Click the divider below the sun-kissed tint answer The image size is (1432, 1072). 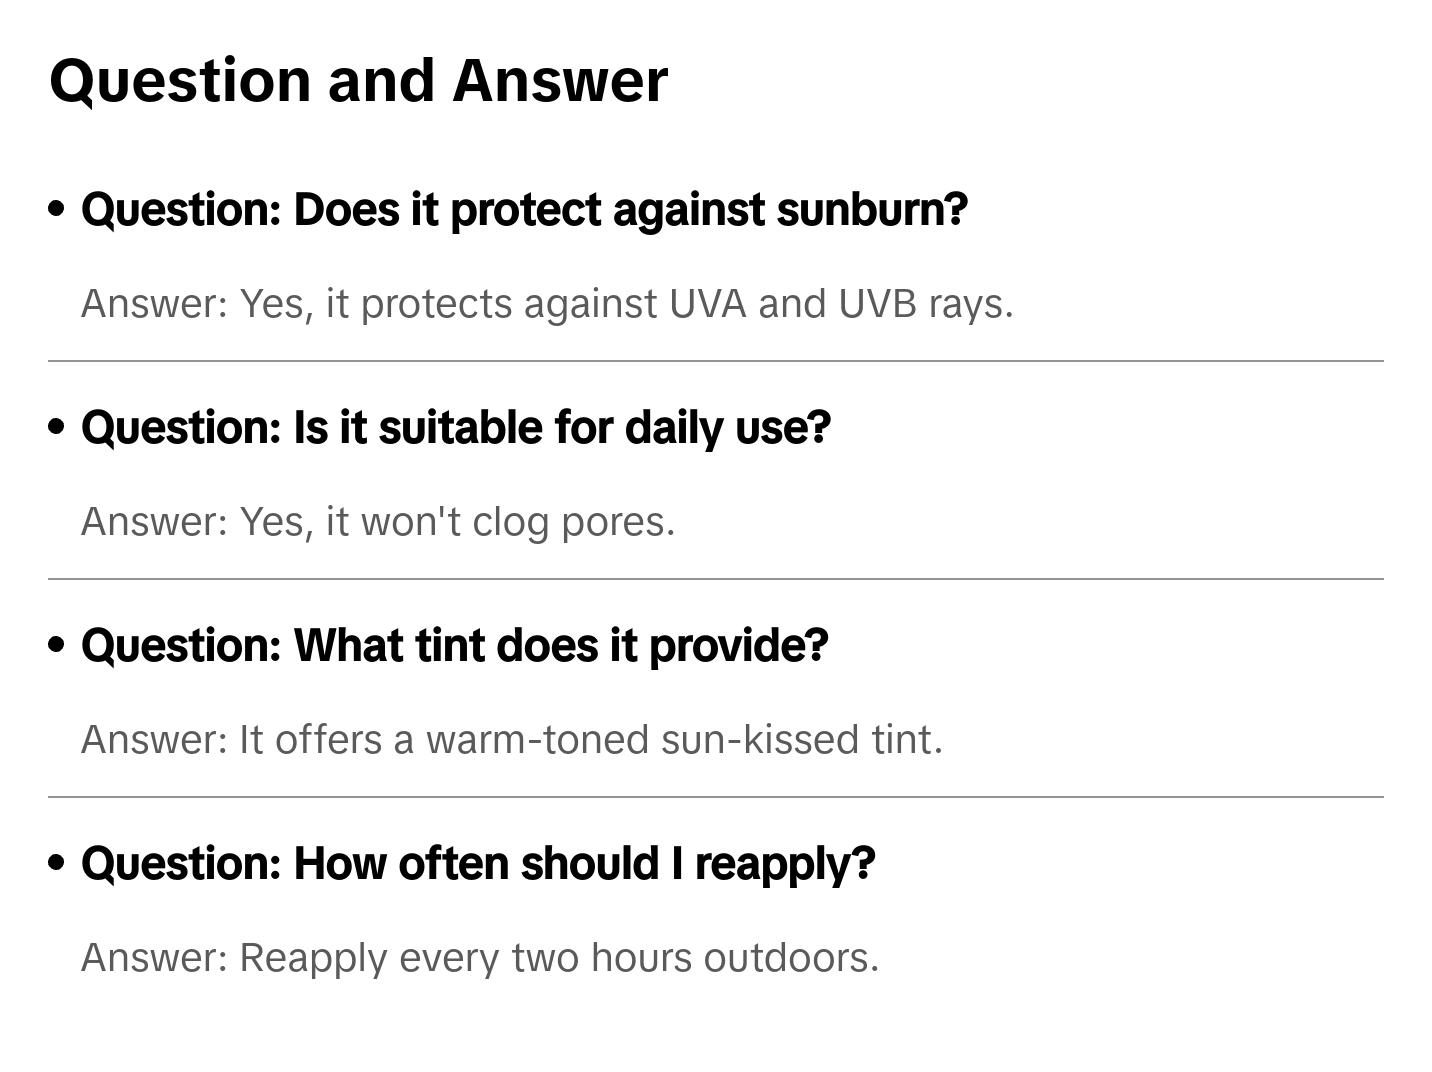pos(715,797)
